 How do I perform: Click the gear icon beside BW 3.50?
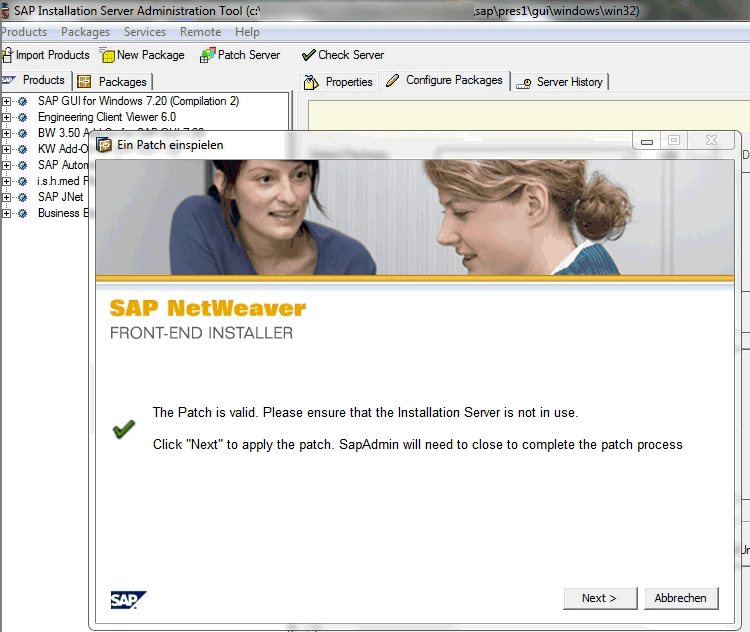(x=22, y=133)
